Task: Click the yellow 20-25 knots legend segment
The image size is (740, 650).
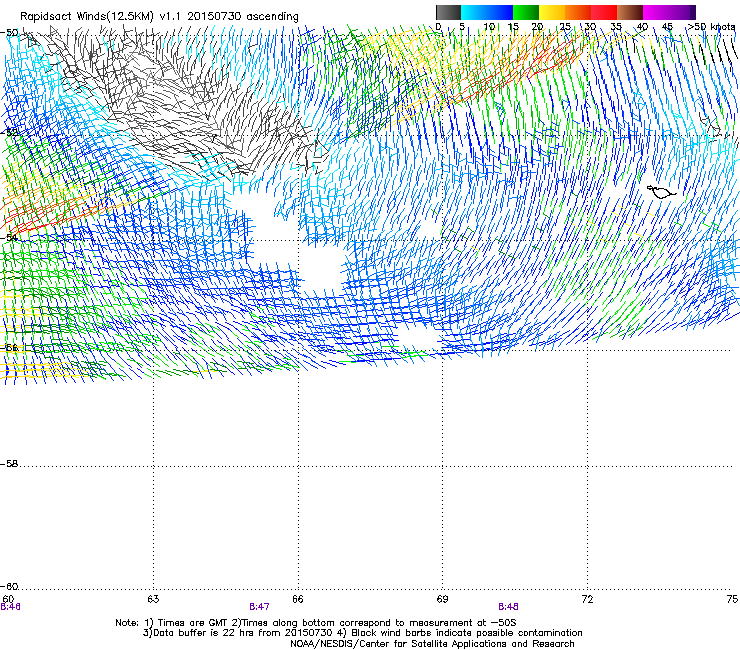Action: (552, 12)
